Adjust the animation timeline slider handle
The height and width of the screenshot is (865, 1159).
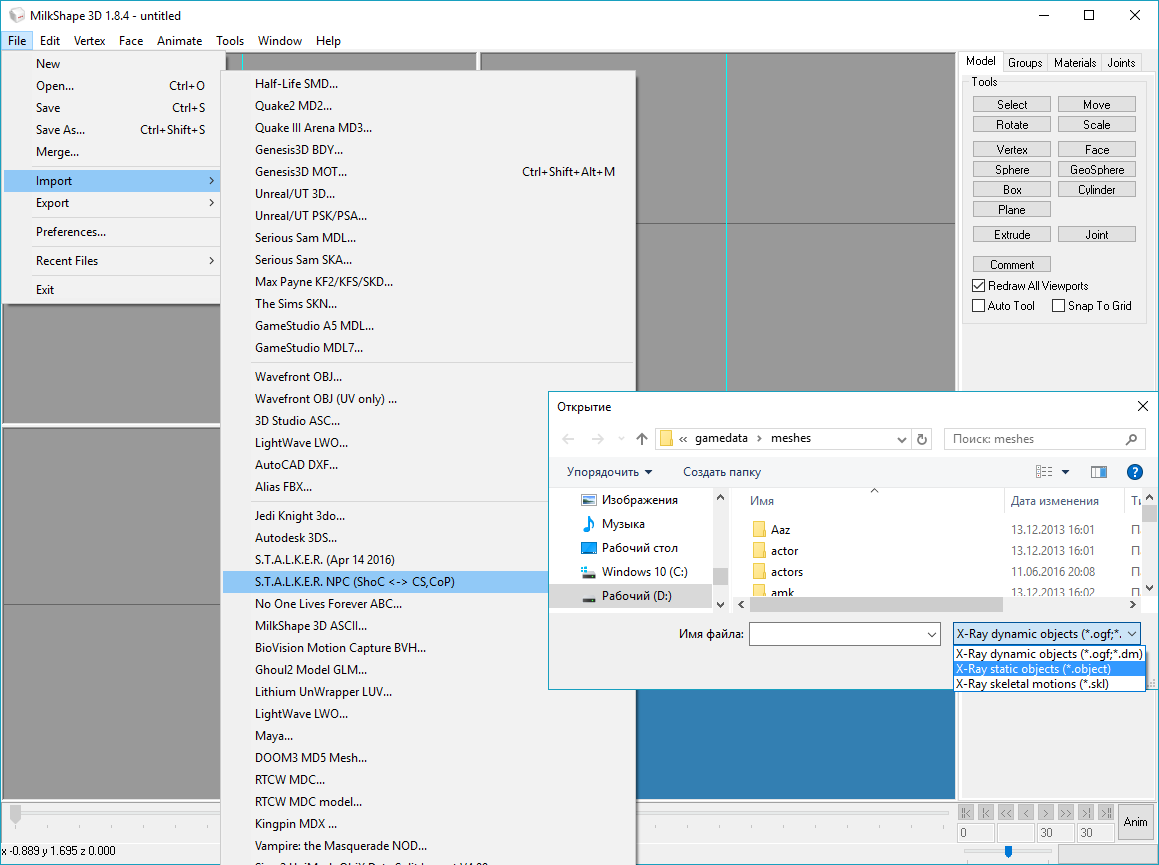(x=16, y=813)
